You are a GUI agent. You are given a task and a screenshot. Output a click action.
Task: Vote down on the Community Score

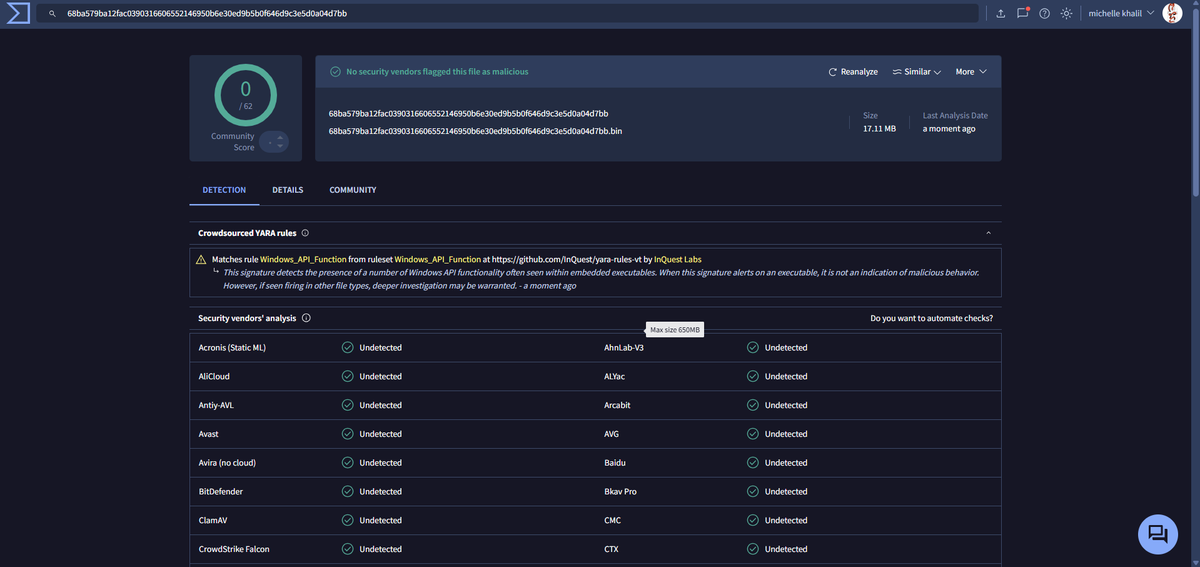click(x=280, y=147)
